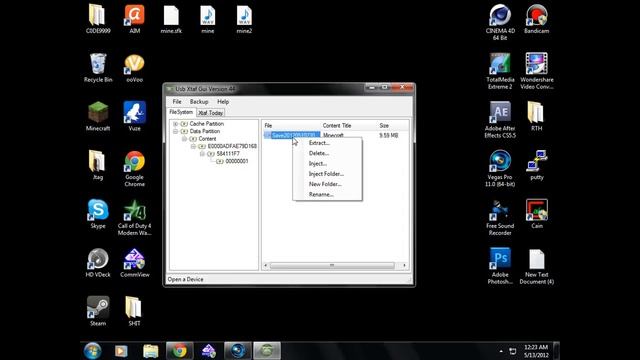Click the Minecraft content title cell

(333, 135)
